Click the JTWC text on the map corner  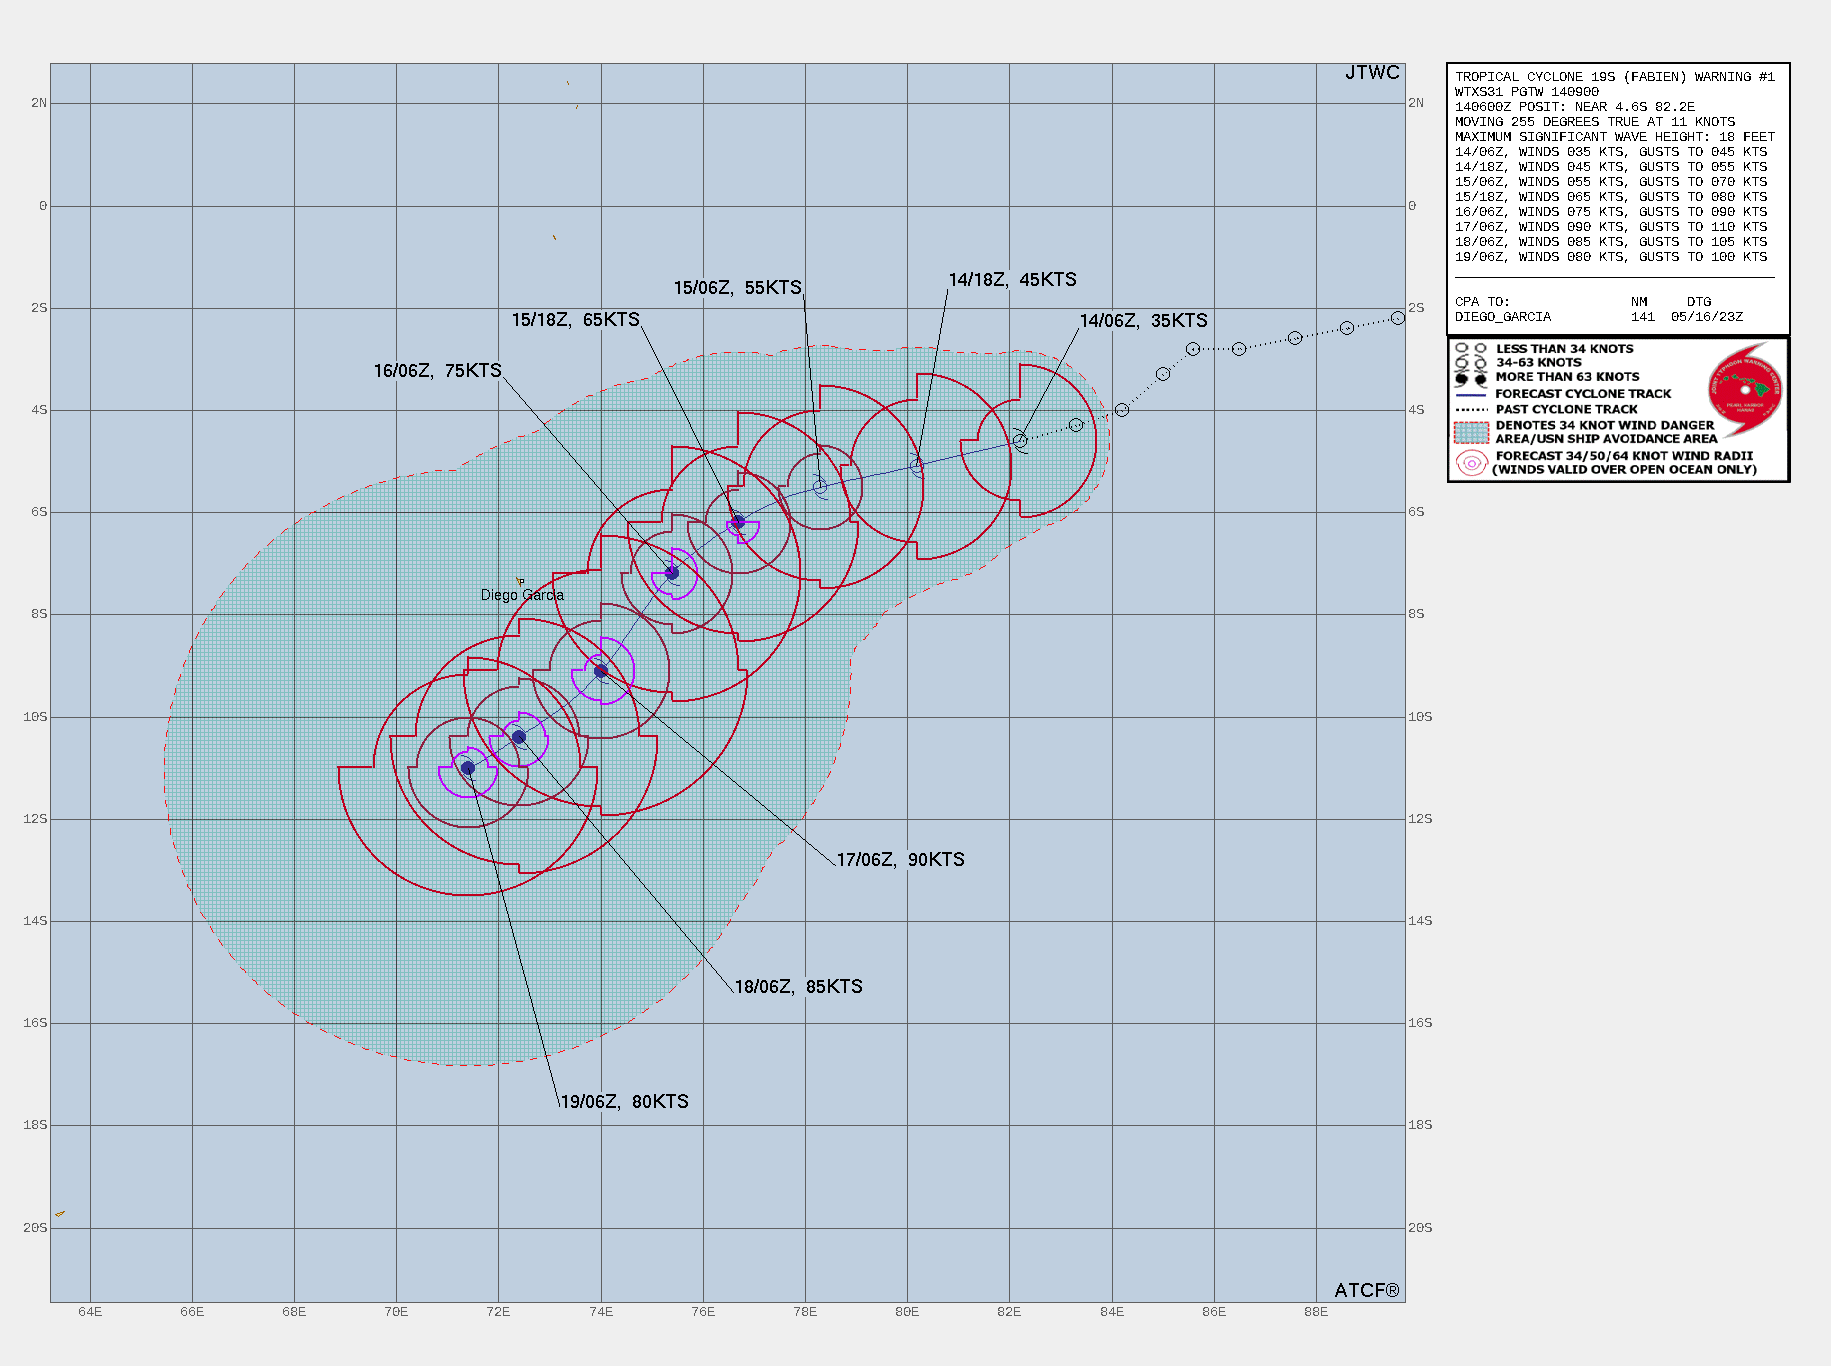coord(1372,73)
